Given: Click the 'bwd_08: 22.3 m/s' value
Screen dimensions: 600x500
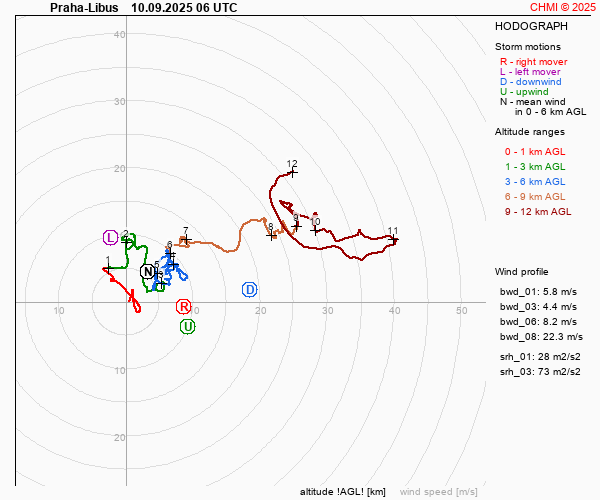Looking at the screenshot, I should coord(541,336).
